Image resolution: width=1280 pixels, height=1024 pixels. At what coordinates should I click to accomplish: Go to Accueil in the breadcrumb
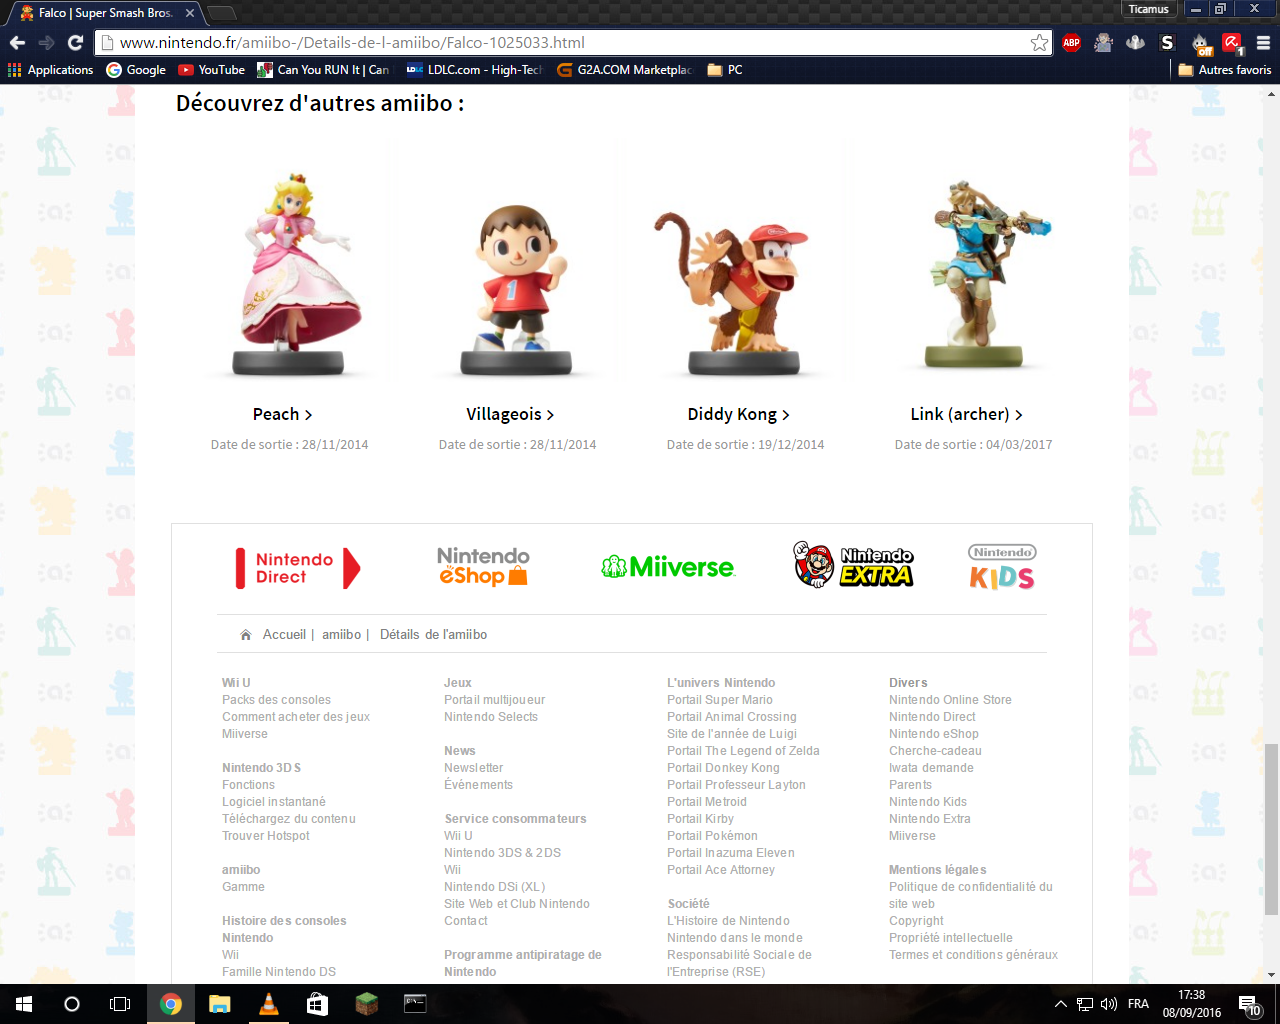(284, 635)
